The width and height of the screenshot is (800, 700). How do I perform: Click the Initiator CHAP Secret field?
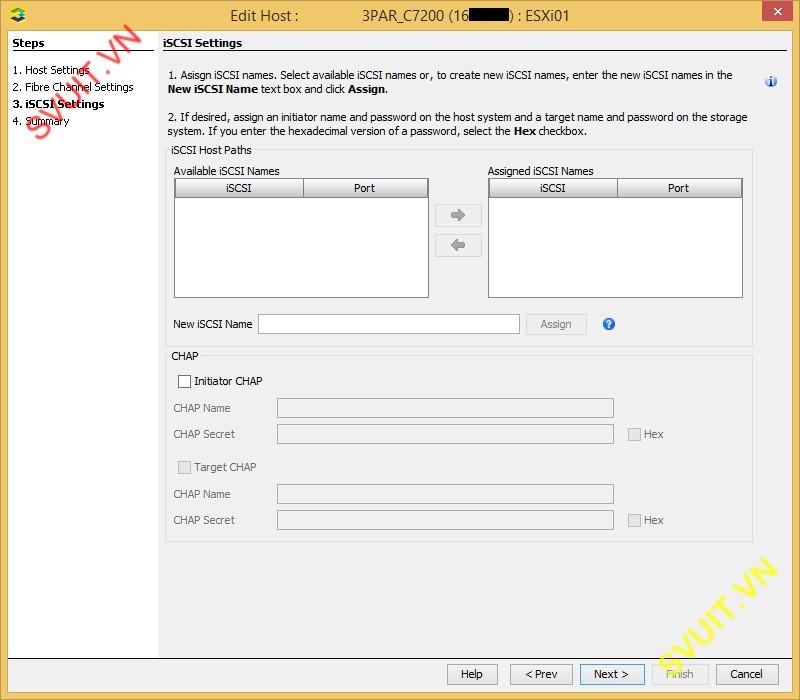(x=445, y=434)
